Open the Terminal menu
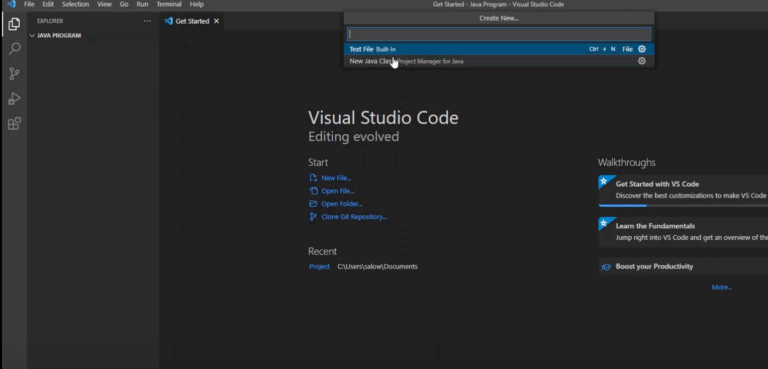 click(169, 4)
